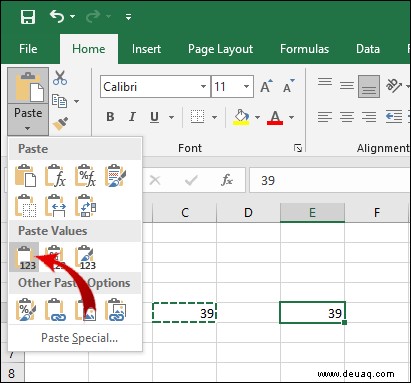Click the large Paste clipboard button
411x383 pixels.
point(28,86)
